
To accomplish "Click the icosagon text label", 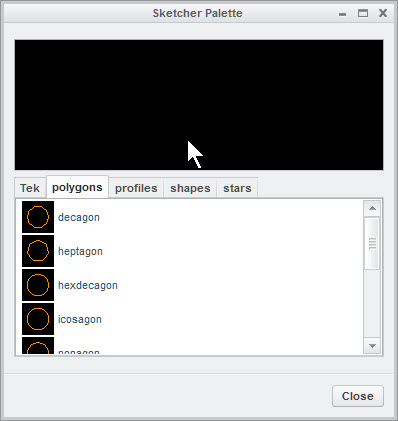I will pos(80,319).
